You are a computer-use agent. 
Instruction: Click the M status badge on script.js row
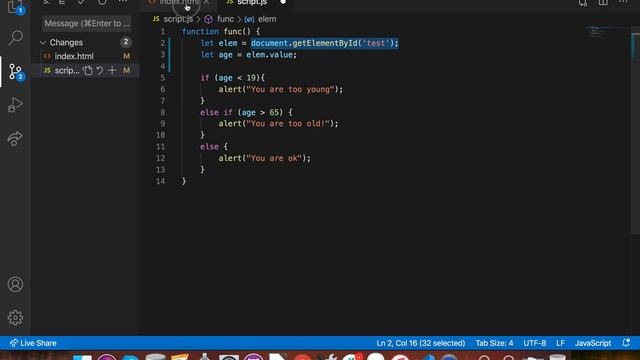[x=127, y=70]
